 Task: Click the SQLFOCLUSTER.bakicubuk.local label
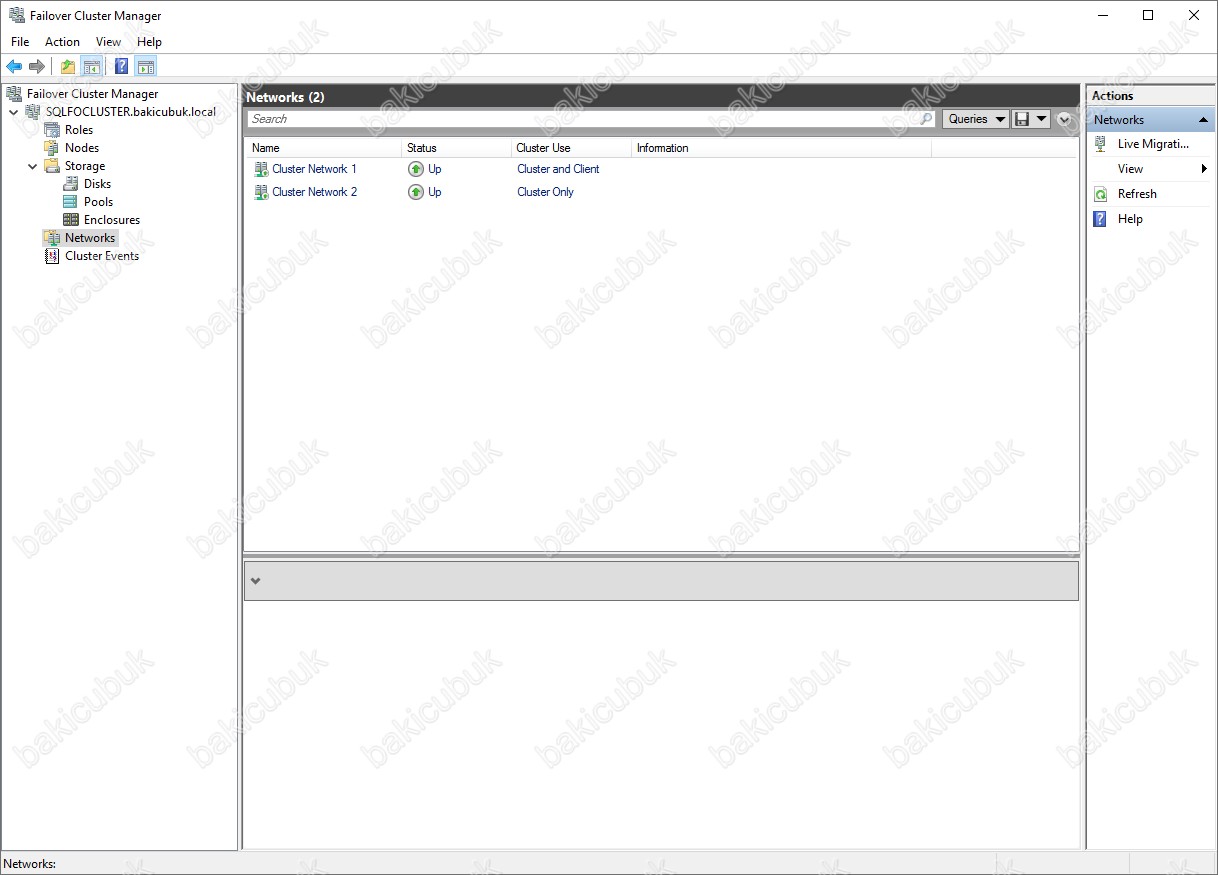tap(131, 112)
